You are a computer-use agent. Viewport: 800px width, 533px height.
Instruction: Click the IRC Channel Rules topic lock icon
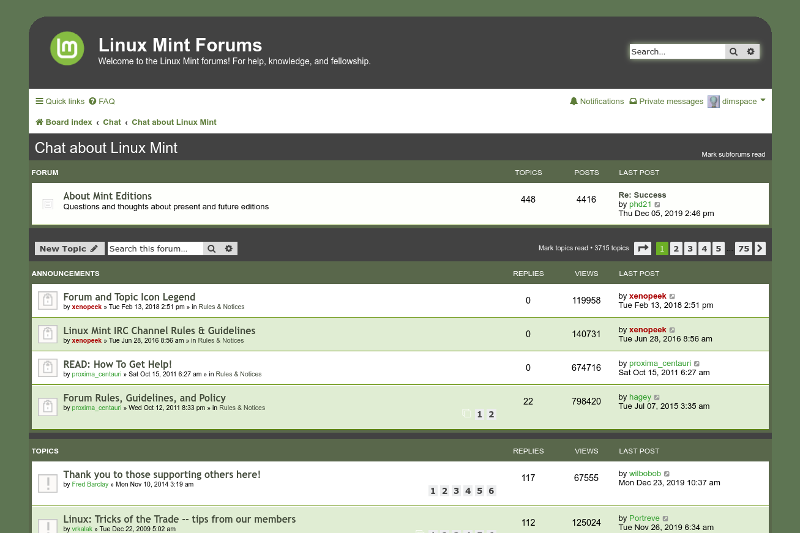pyautogui.click(x=47, y=334)
